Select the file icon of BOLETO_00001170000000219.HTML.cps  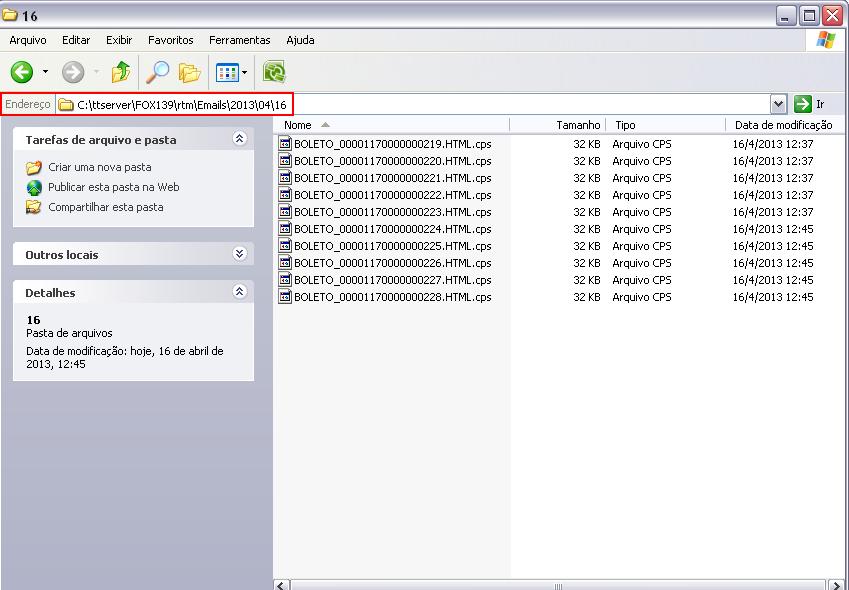coord(285,144)
